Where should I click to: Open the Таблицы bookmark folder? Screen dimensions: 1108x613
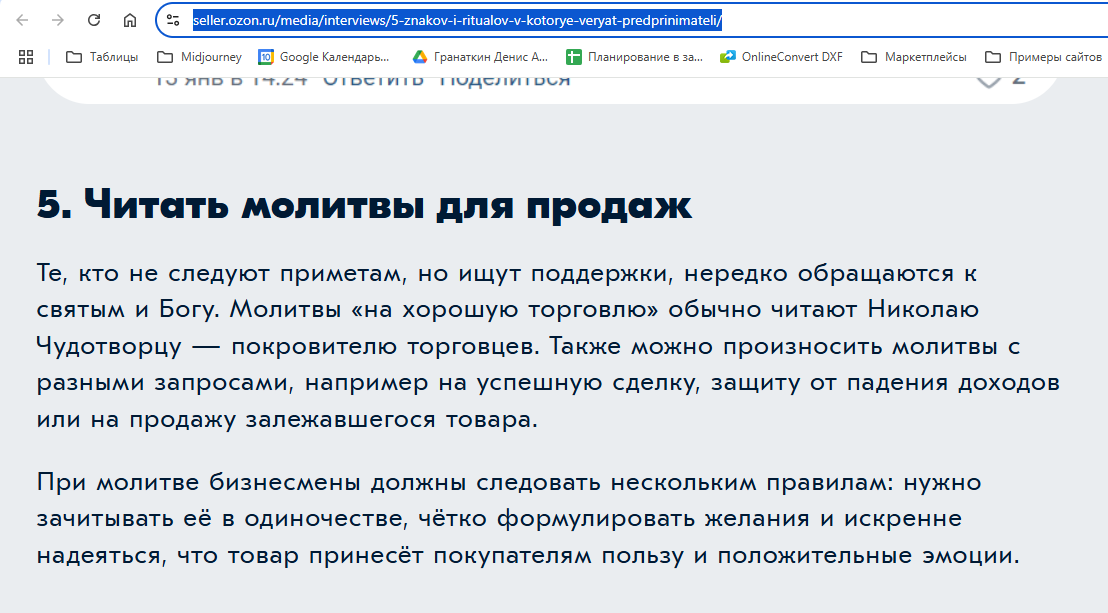pyautogui.click(x=102, y=57)
